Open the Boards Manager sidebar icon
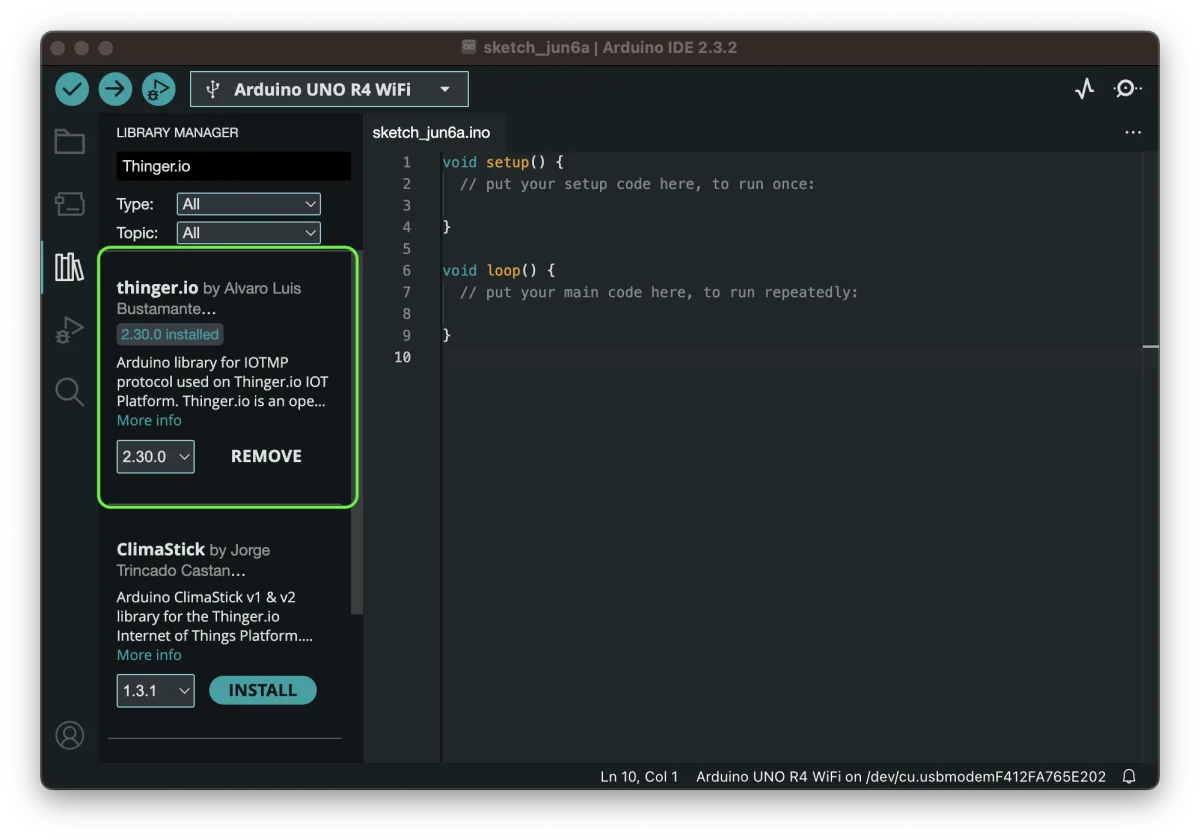The image size is (1200, 840). click(x=69, y=204)
